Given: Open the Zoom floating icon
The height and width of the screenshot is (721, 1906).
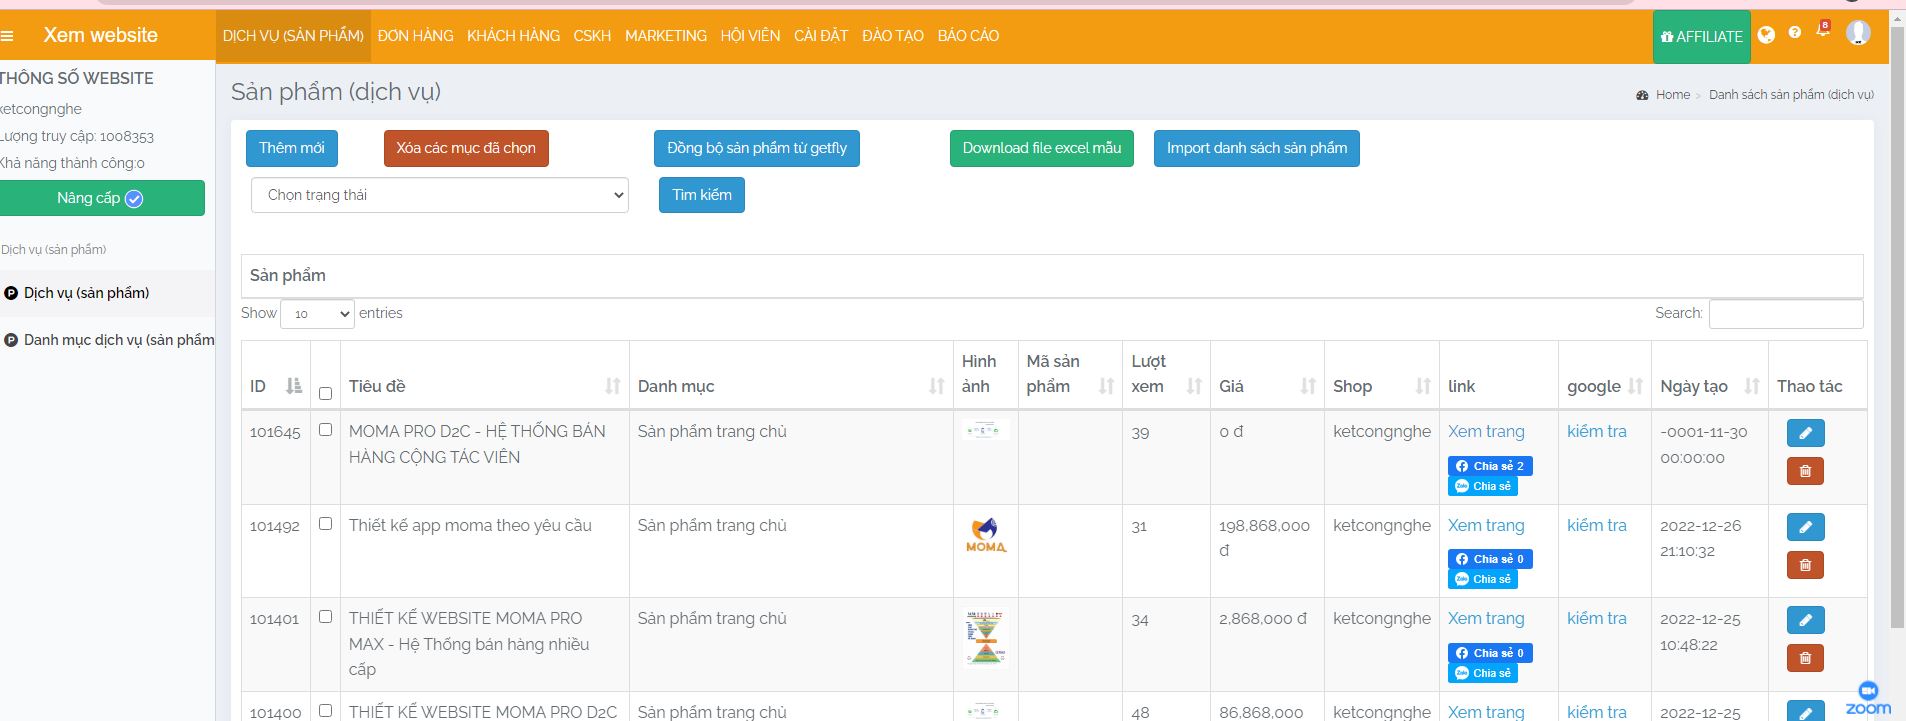Looking at the screenshot, I should (x=1867, y=697).
